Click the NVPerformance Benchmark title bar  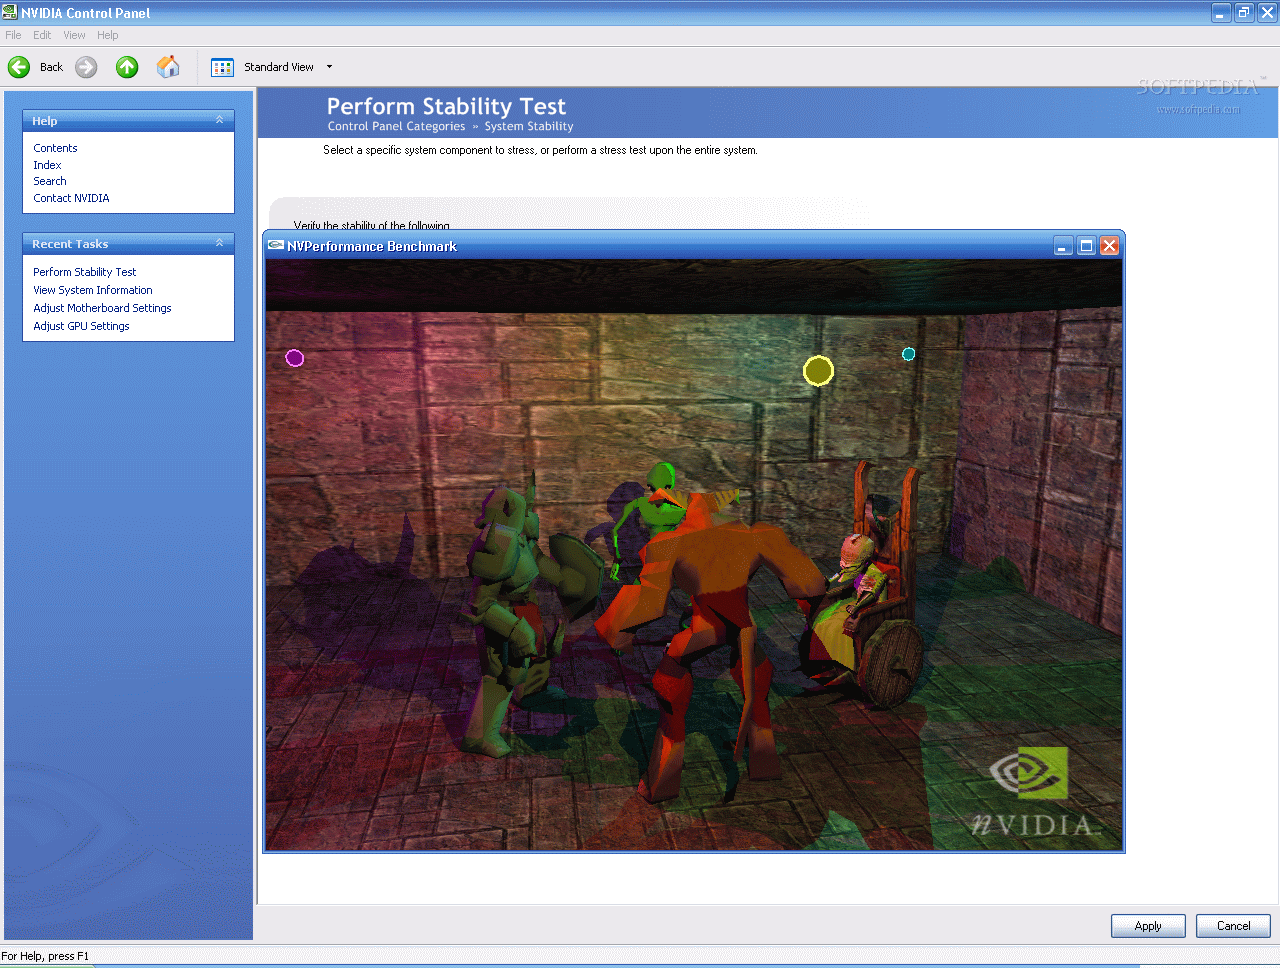click(694, 246)
